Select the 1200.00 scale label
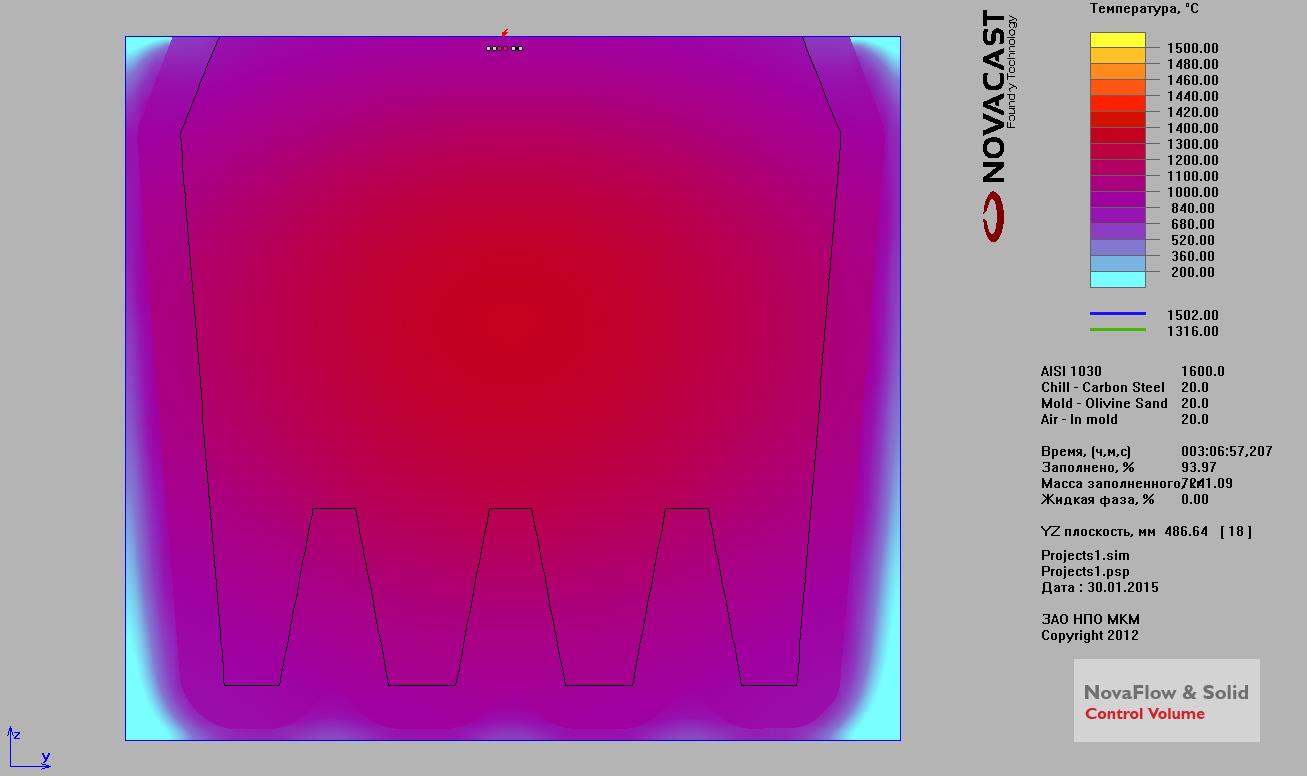The height and width of the screenshot is (776, 1307). (1193, 160)
